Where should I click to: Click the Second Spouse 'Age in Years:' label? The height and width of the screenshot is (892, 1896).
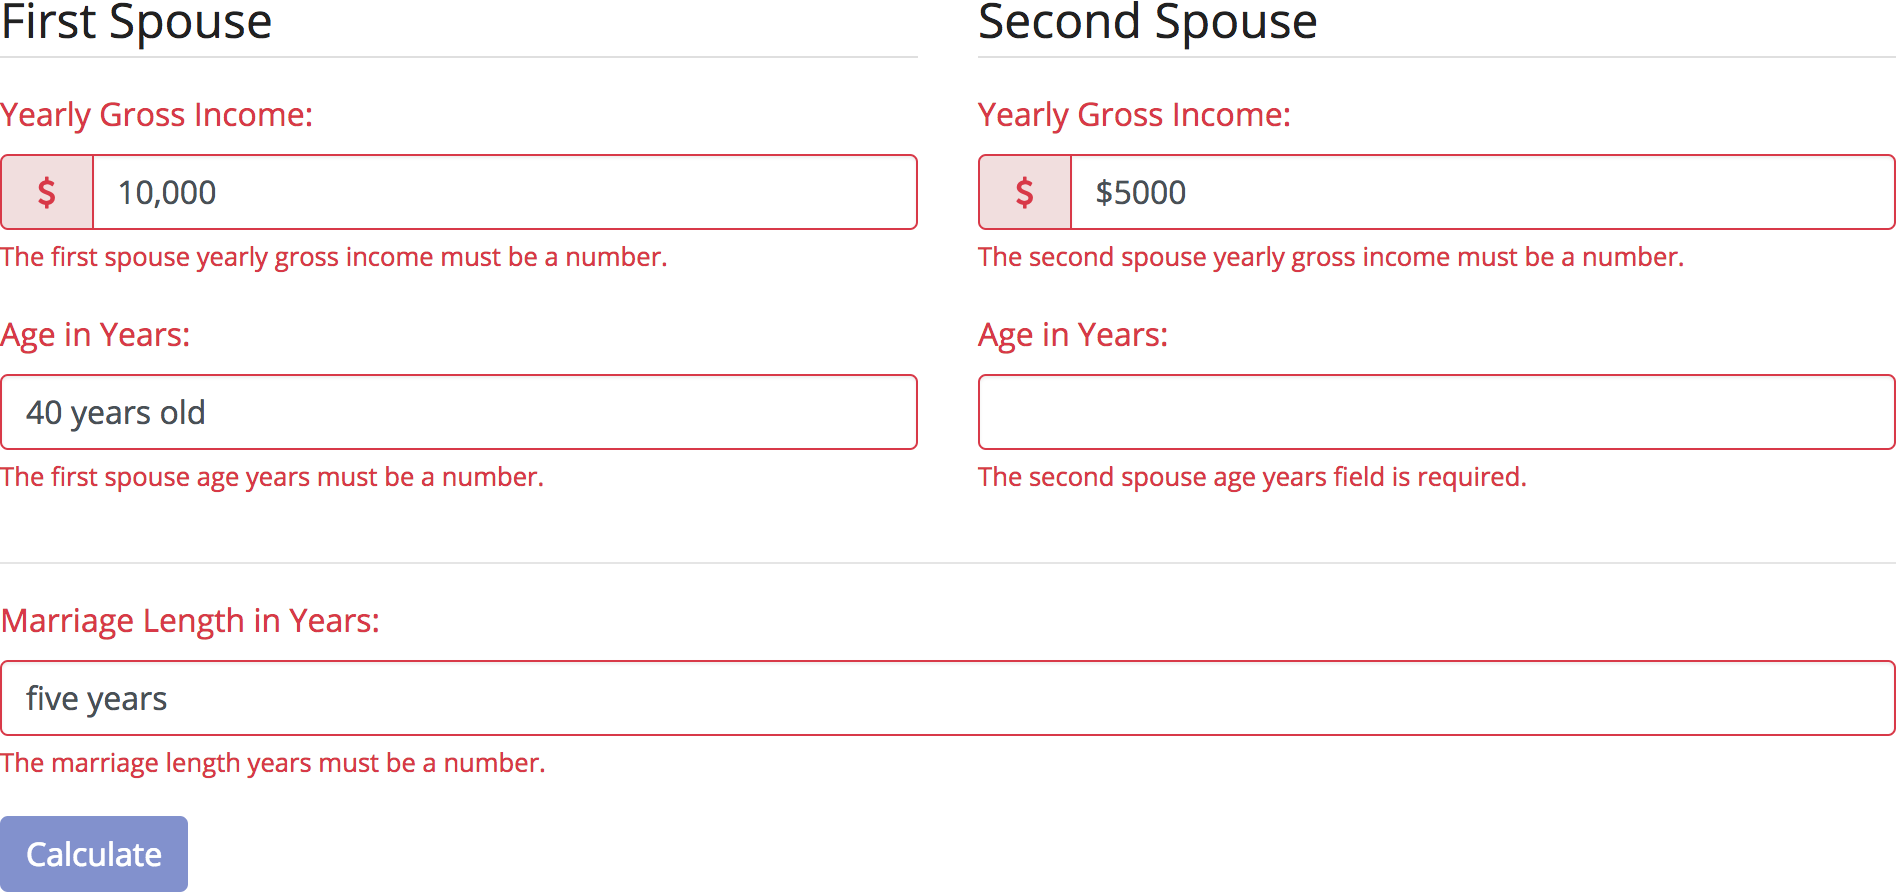1073,335
